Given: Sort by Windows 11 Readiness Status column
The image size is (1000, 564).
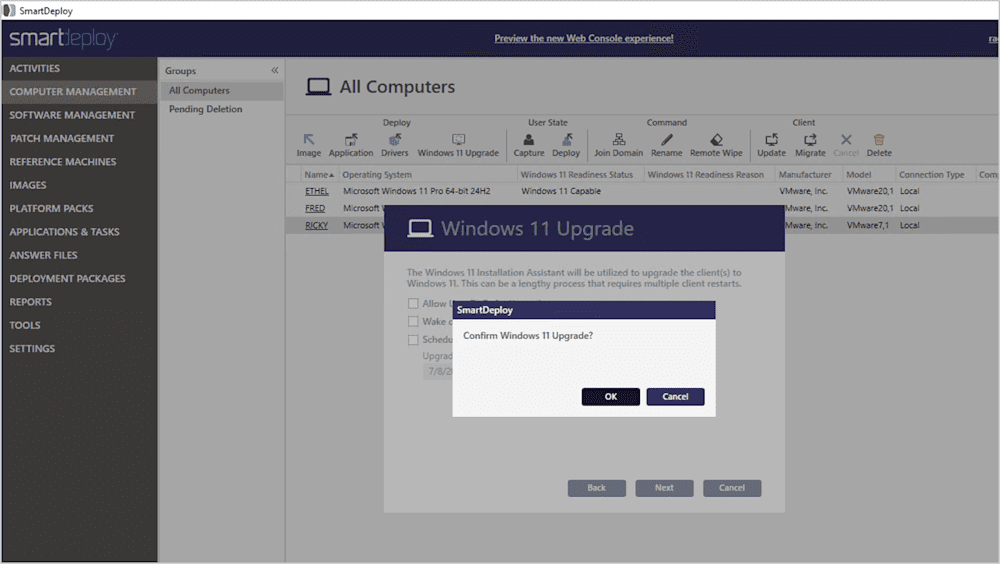Looking at the screenshot, I should pos(580,175).
